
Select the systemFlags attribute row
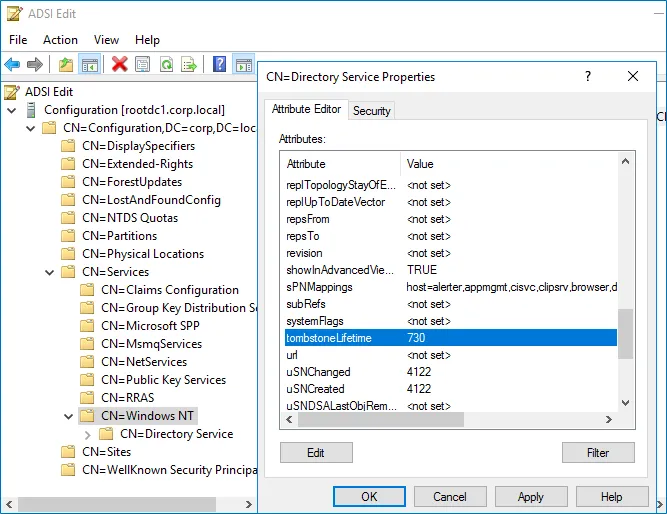coord(451,321)
